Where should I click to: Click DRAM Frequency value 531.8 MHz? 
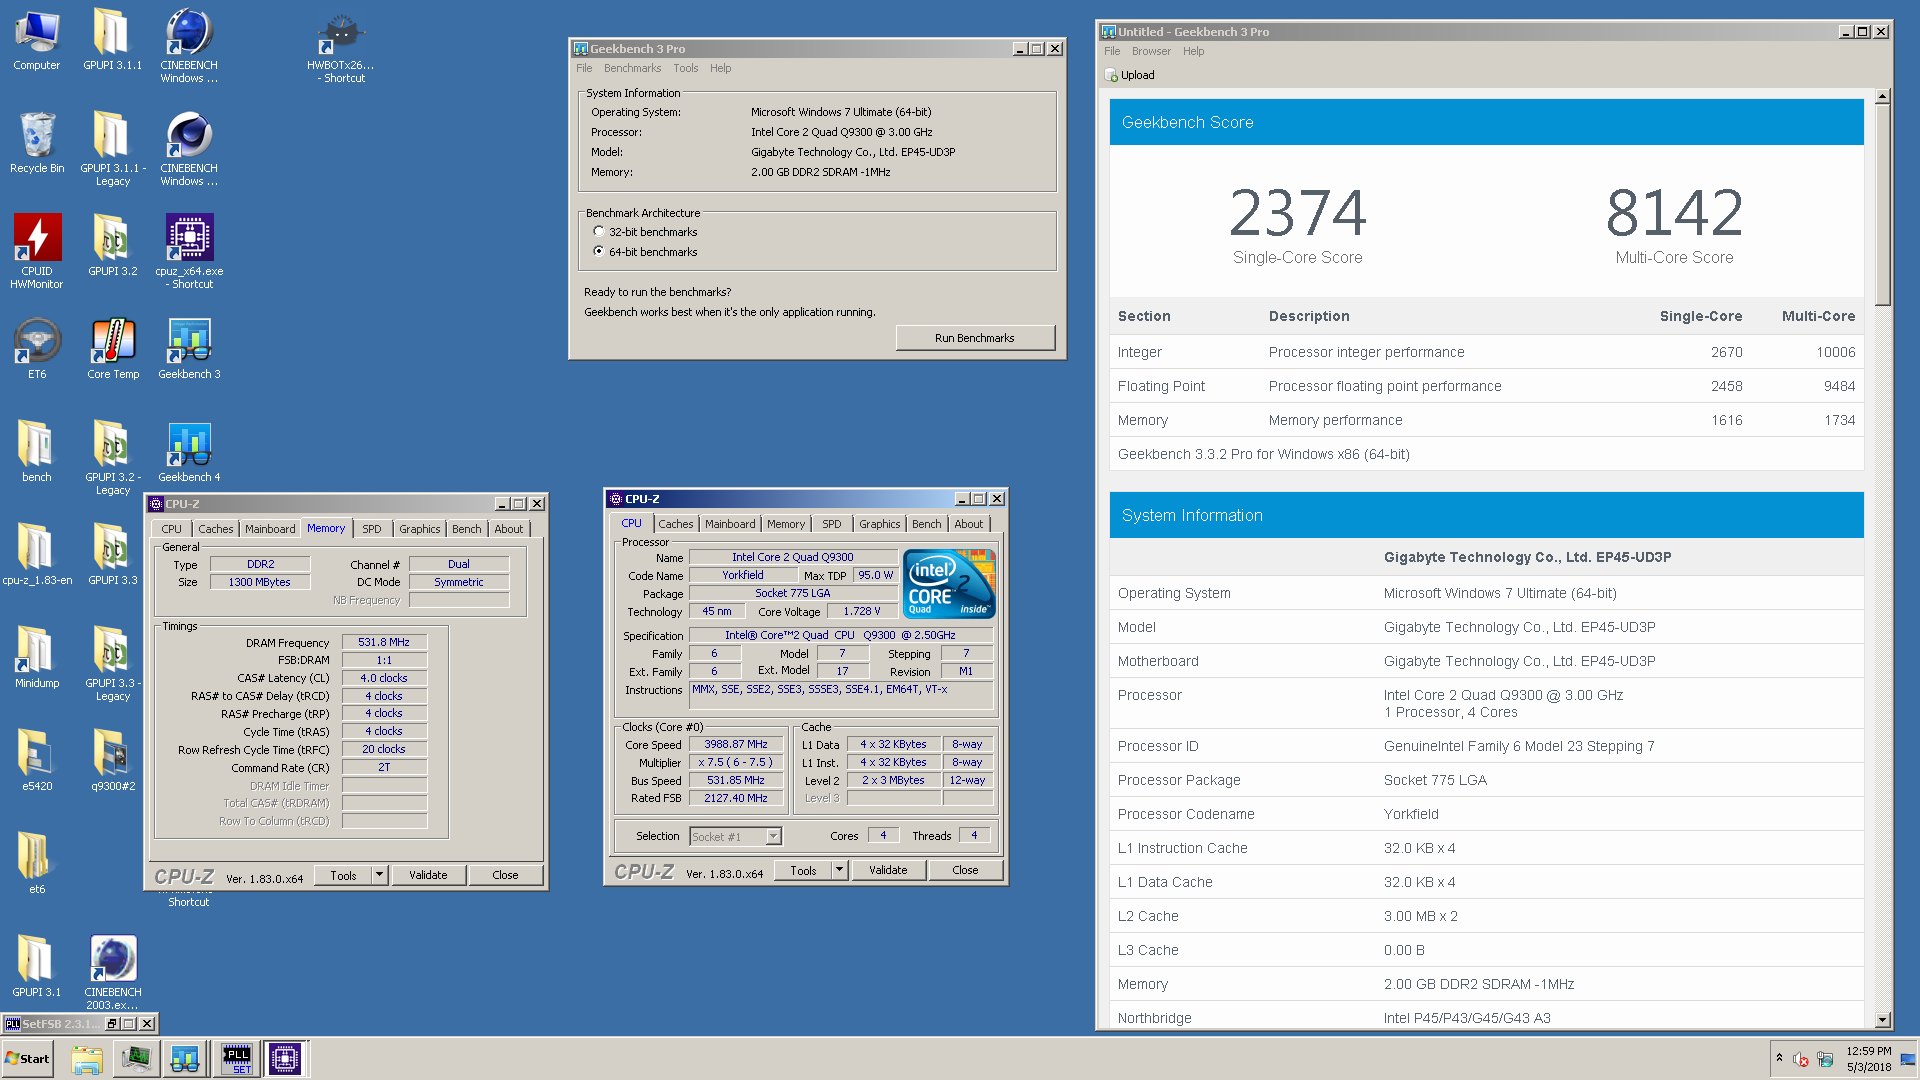[384, 642]
